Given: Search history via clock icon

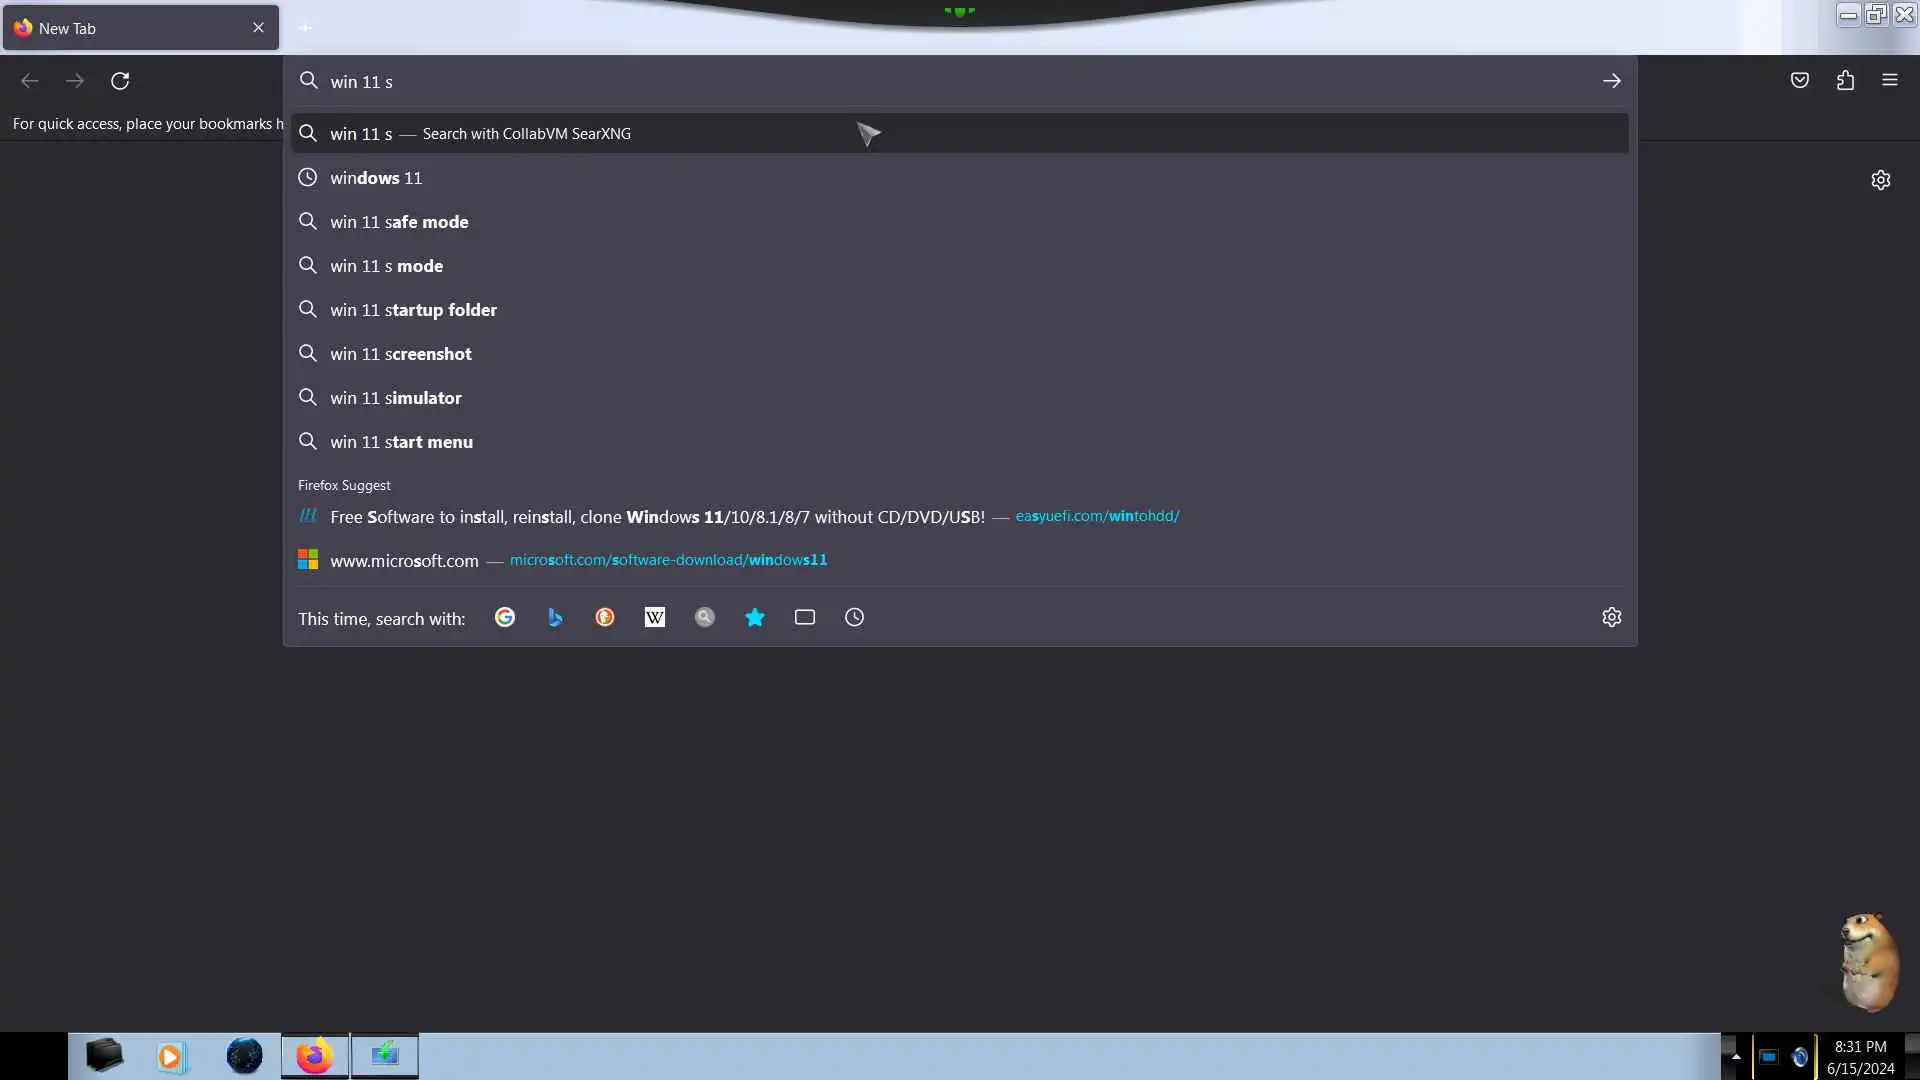Looking at the screenshot, I should click(855, 617).
